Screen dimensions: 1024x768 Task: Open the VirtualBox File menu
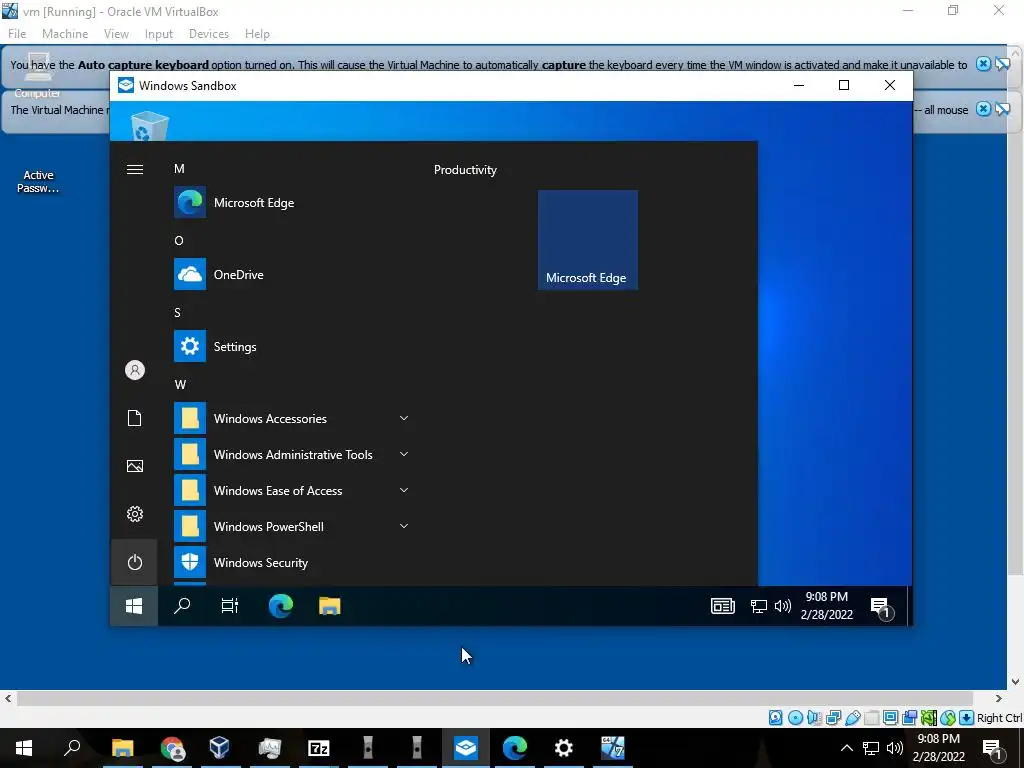[17, 34]
